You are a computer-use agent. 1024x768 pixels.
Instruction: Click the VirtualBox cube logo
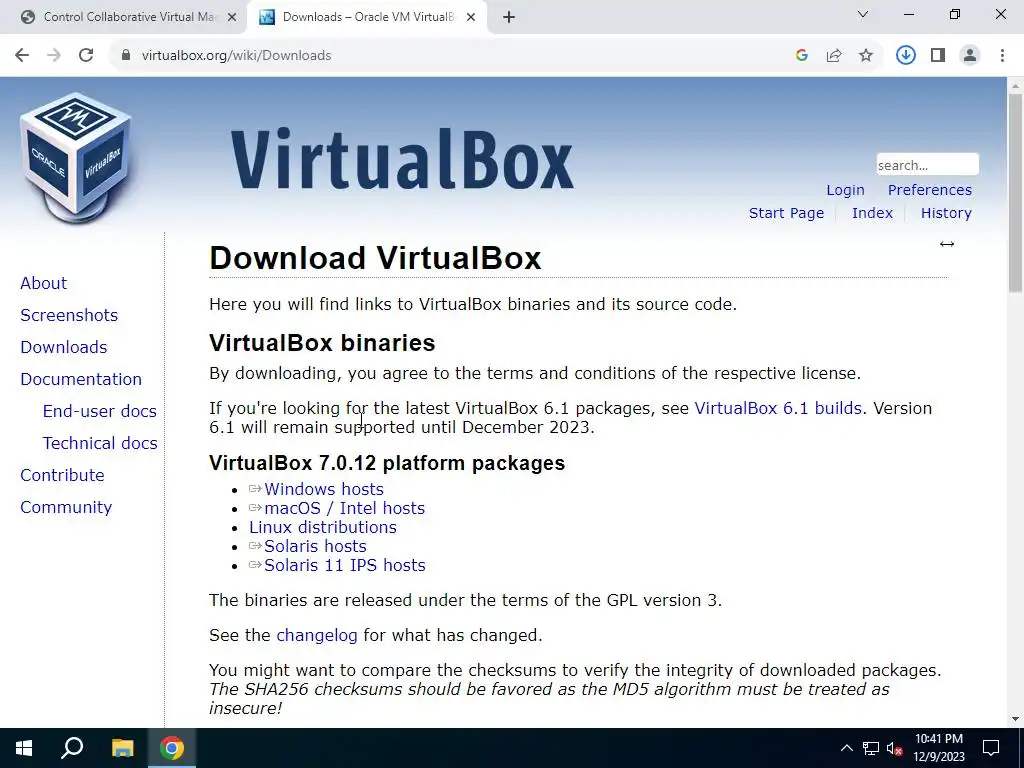[76, 157]
